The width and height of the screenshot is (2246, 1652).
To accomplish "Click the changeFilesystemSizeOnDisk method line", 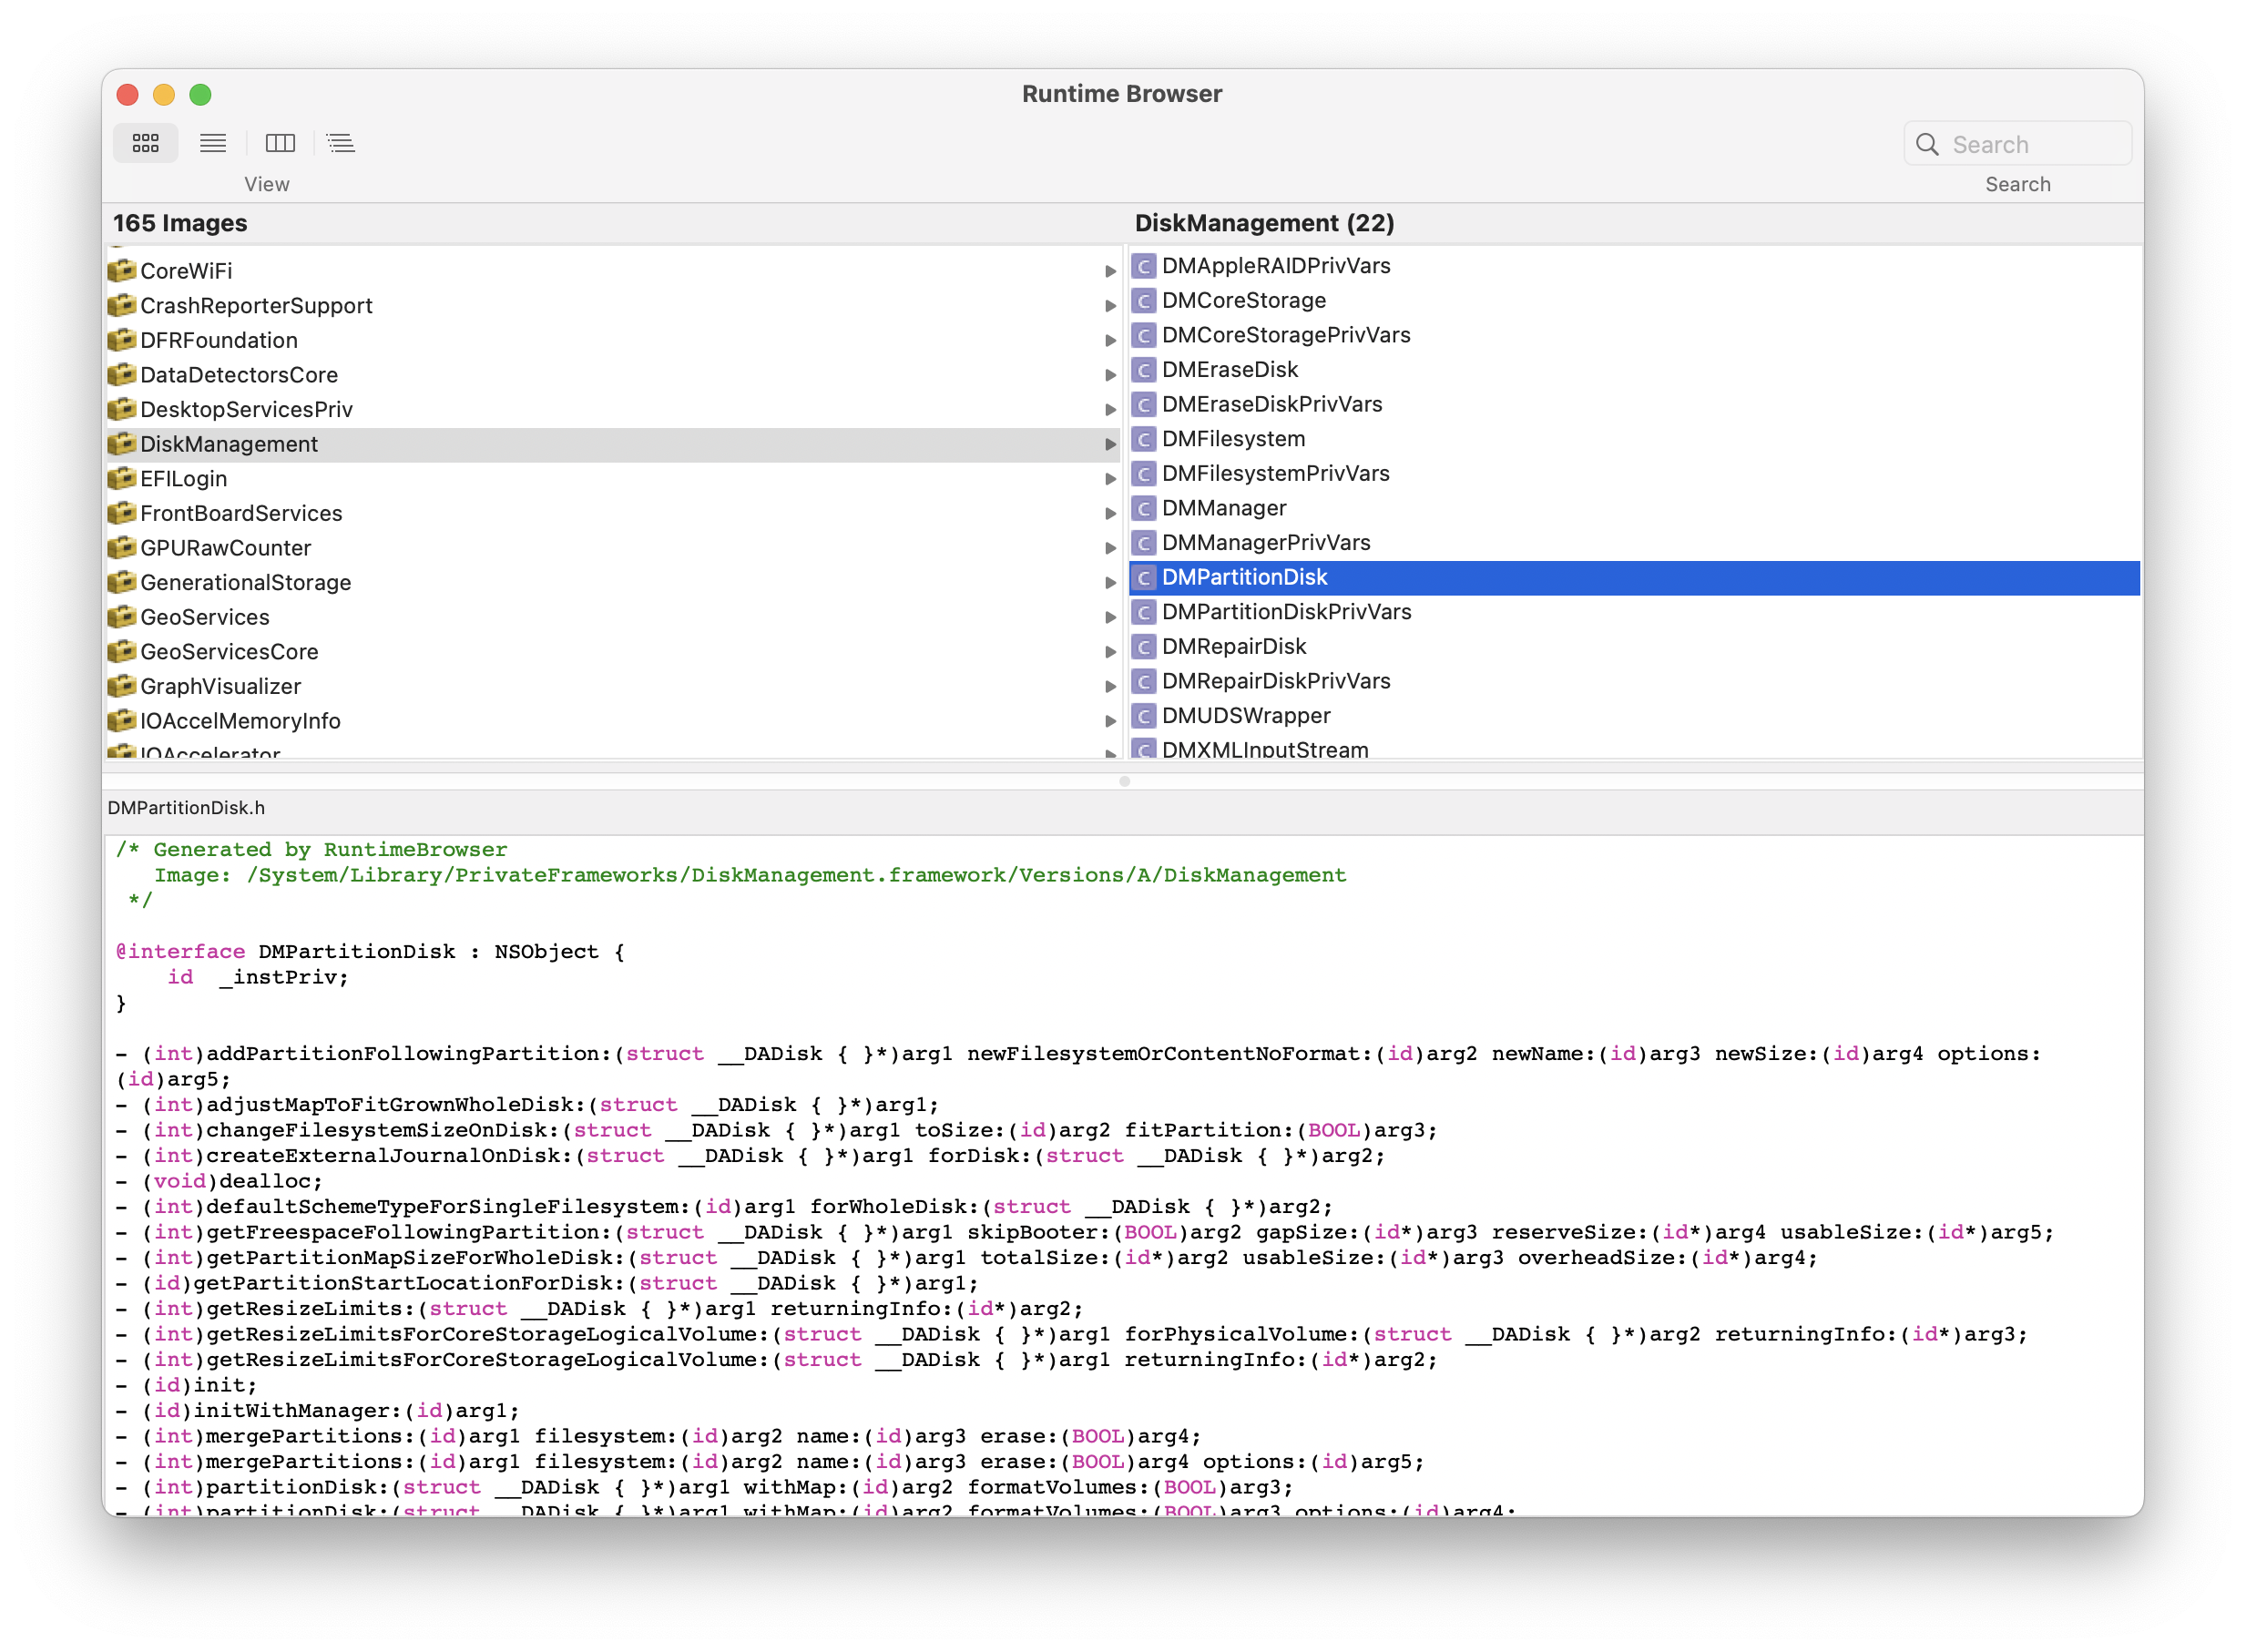I will point(776,1130).
